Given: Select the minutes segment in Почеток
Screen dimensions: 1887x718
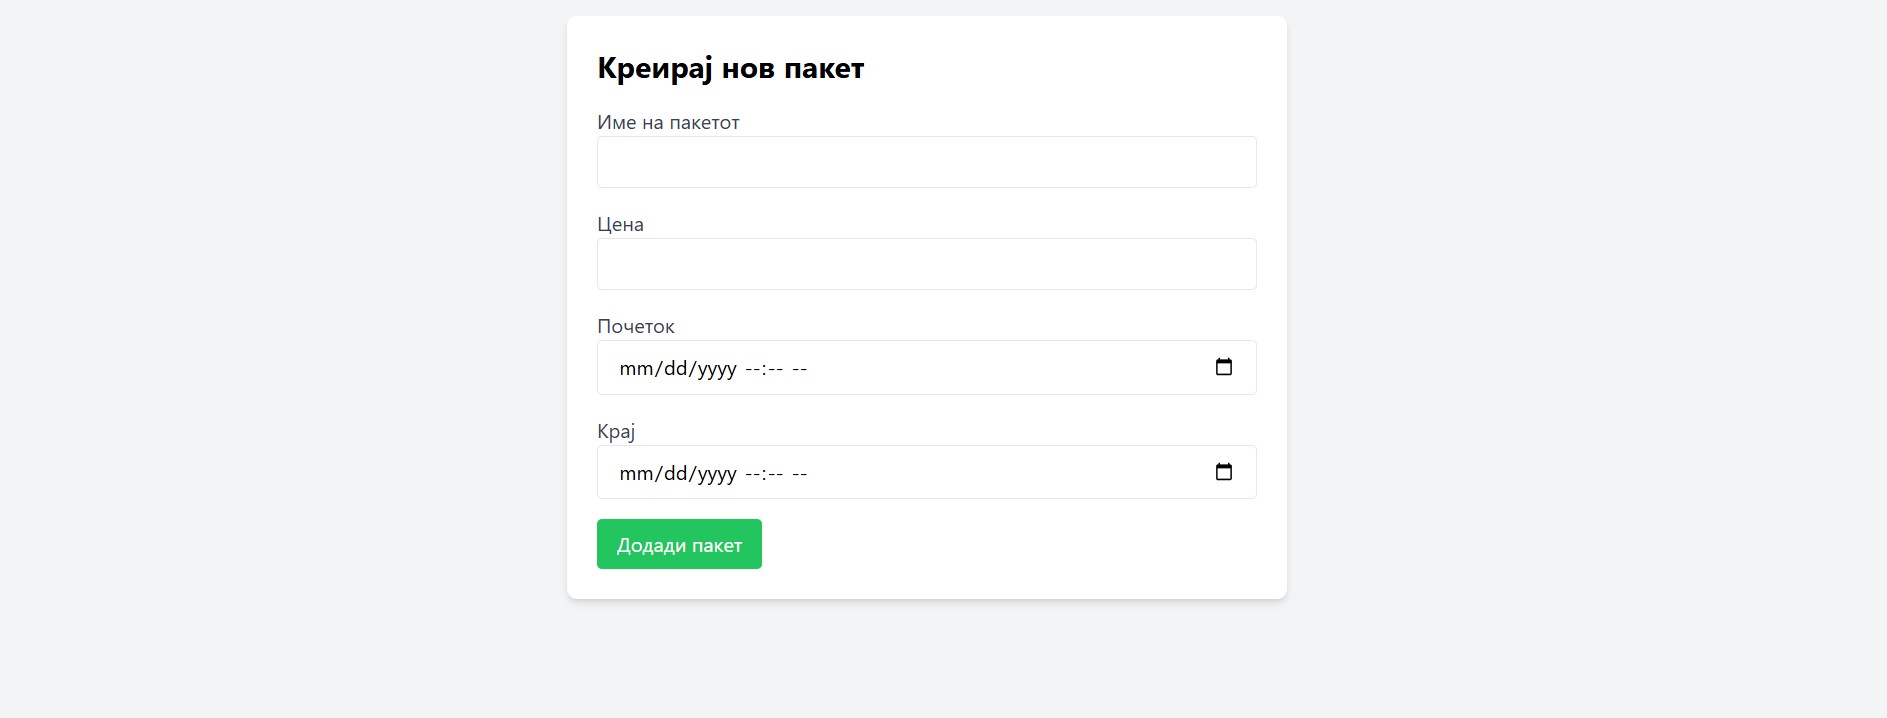Looking at the screenshot, I should [x=775, y=368].
